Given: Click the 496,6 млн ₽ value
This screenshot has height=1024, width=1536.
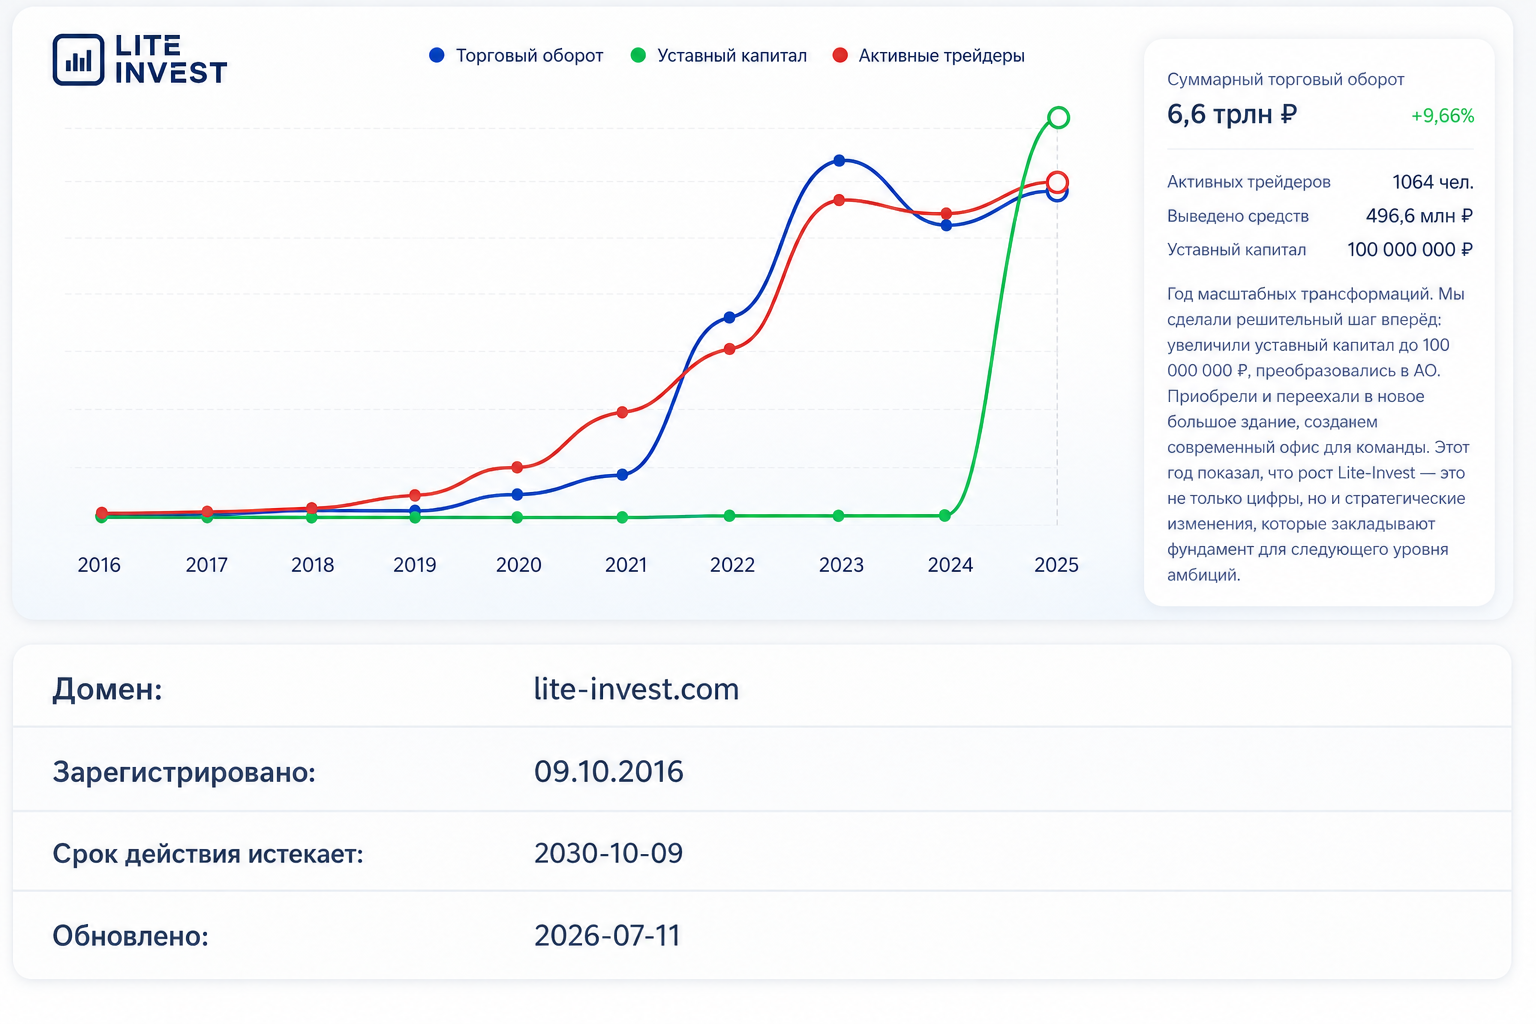Looking at the screenshot, I should [1419, 216].
